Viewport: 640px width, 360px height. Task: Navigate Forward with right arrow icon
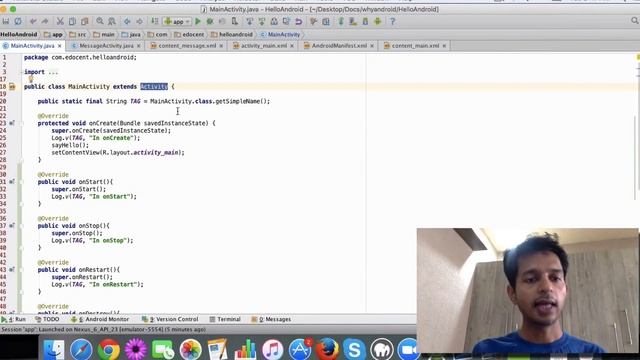point(139,21)
